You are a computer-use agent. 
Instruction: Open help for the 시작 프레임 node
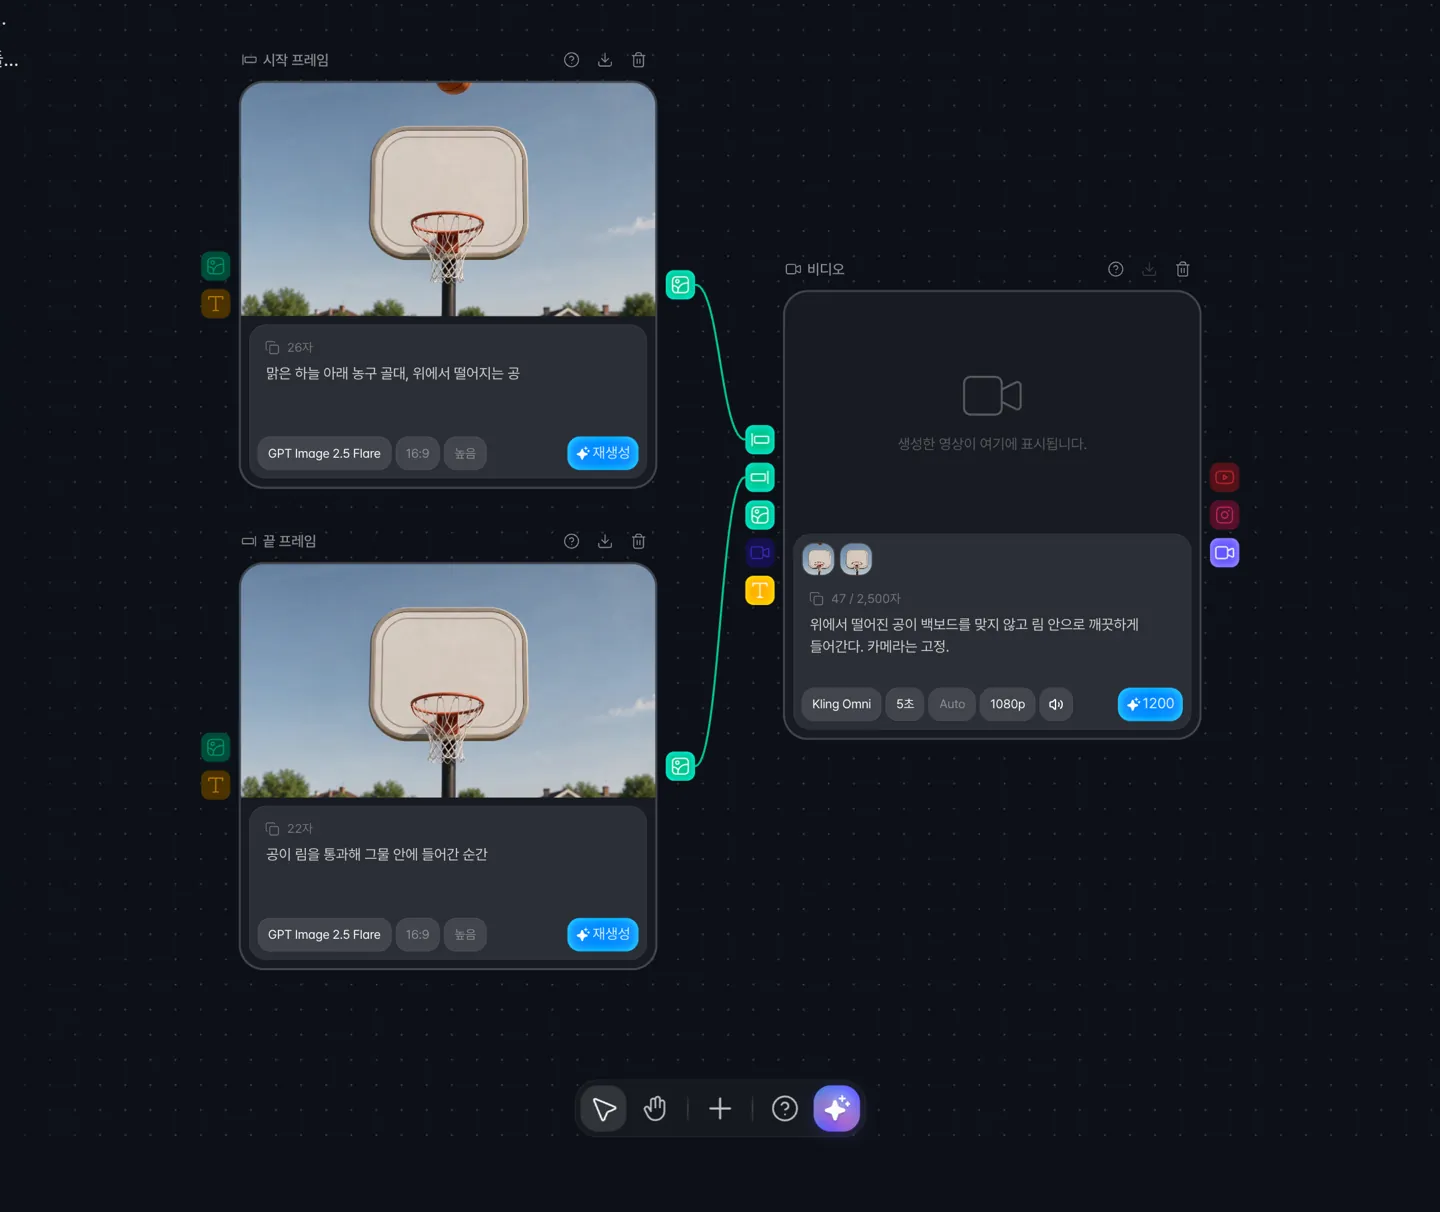[x=571, y=60]
